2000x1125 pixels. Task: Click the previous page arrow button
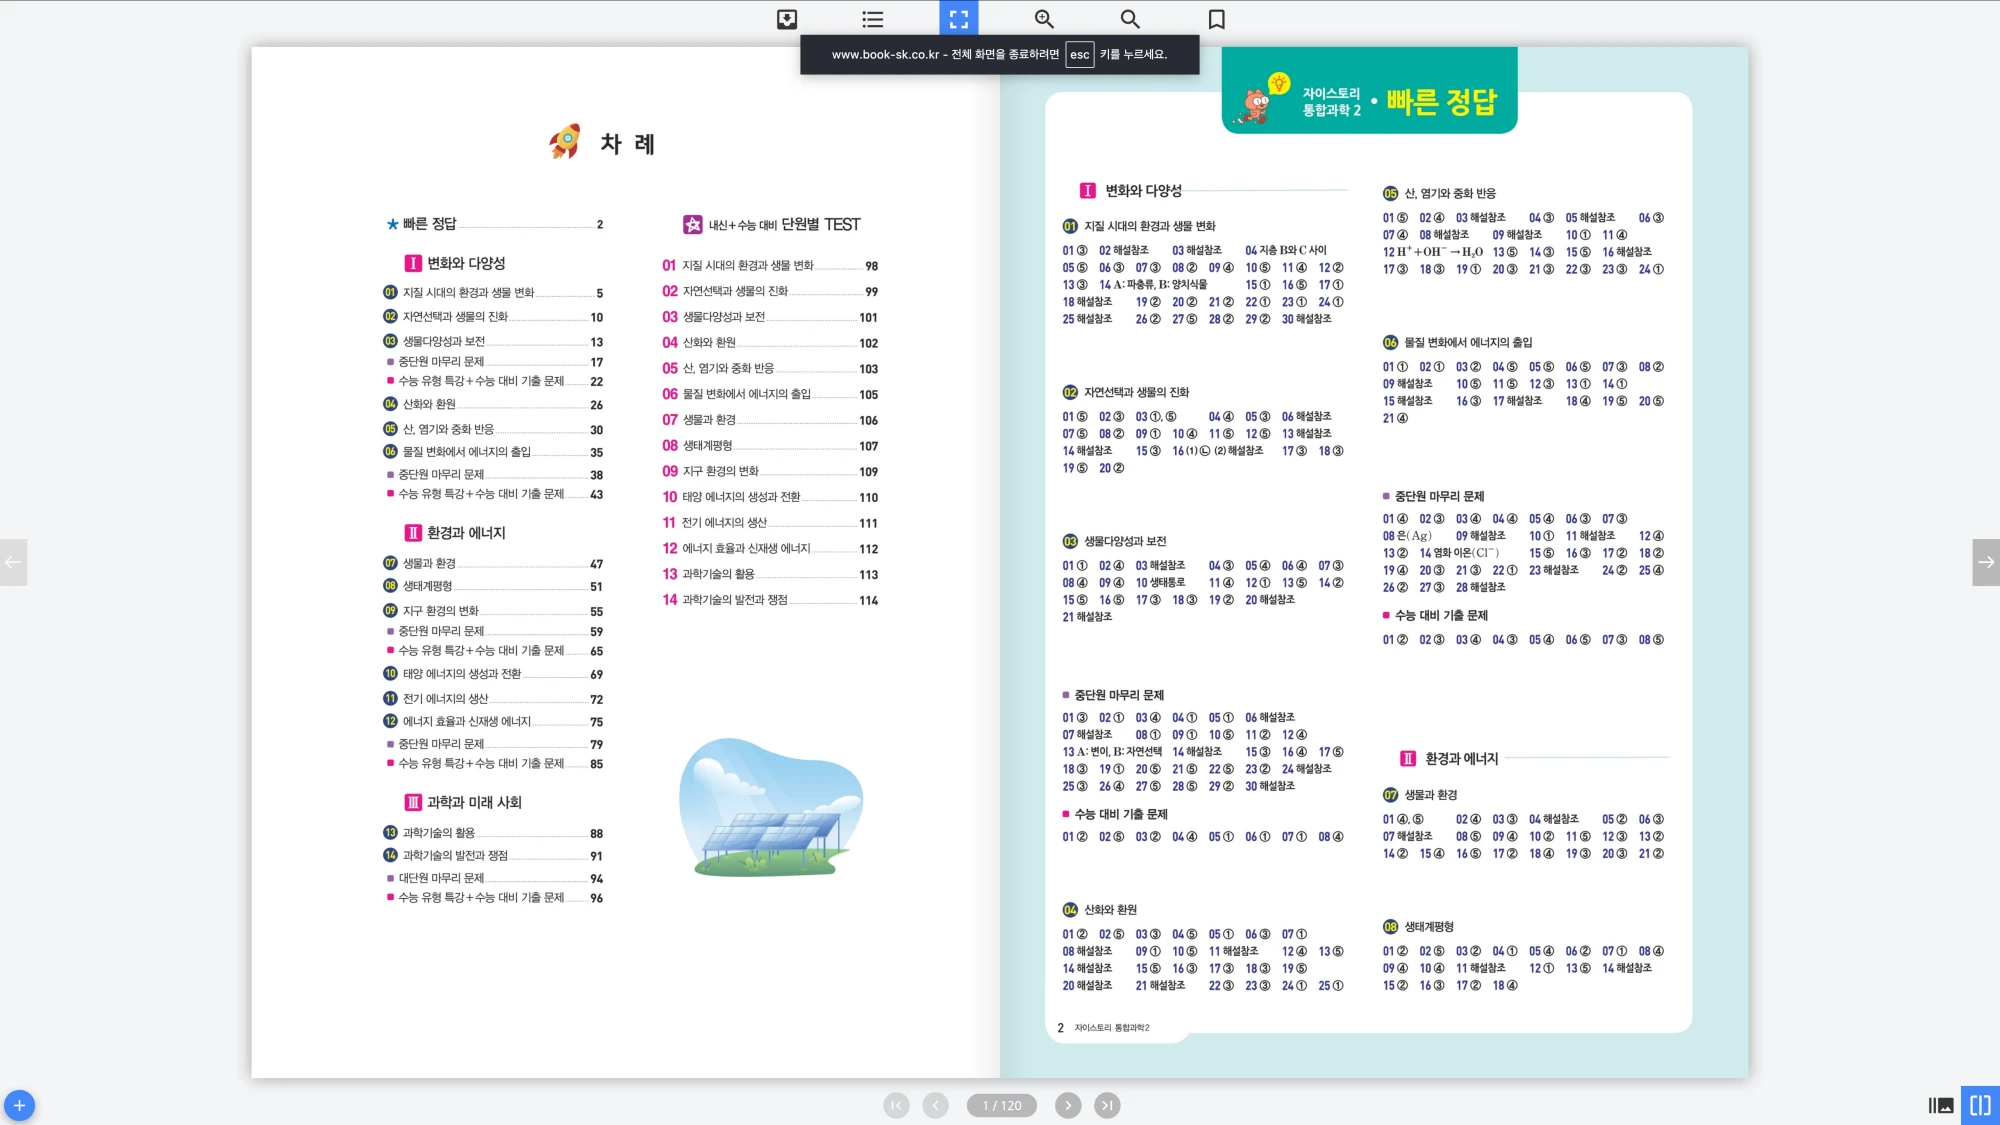[x=936, y=1105]
